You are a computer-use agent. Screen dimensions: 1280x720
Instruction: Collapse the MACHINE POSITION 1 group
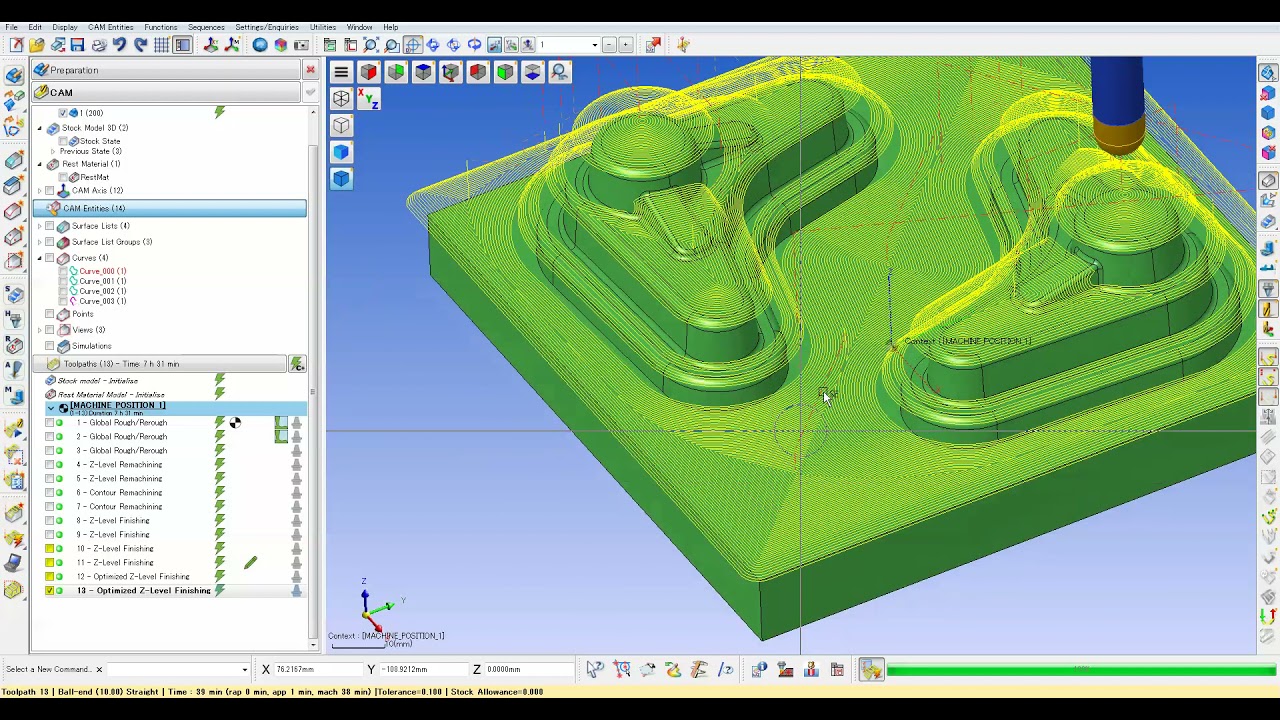point(51,408)
